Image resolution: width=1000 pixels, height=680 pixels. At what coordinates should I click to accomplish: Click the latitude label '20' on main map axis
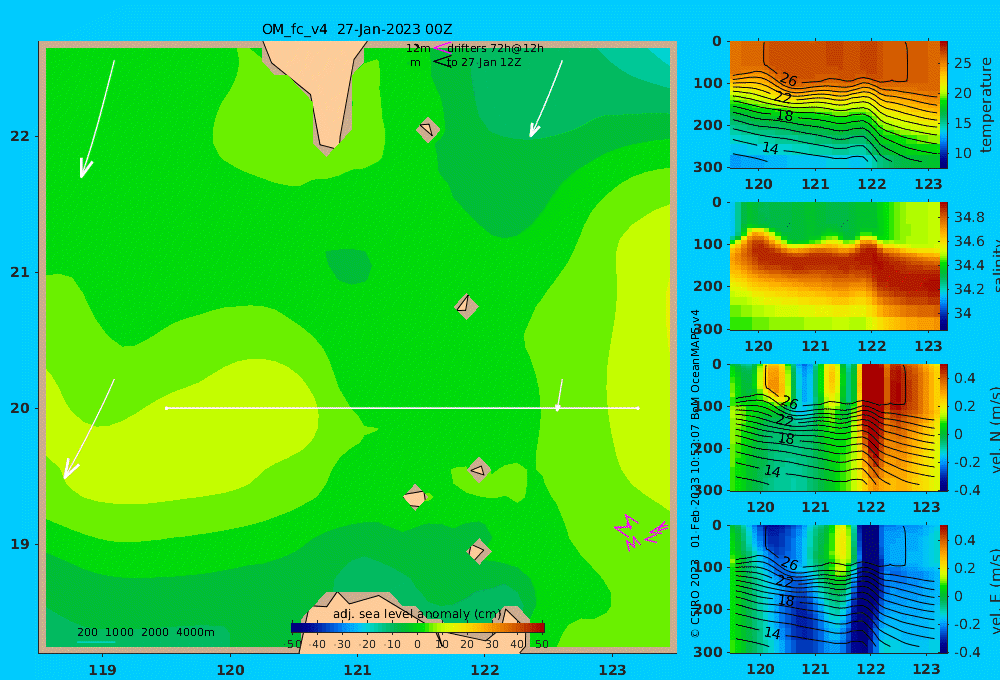[20, 408]
